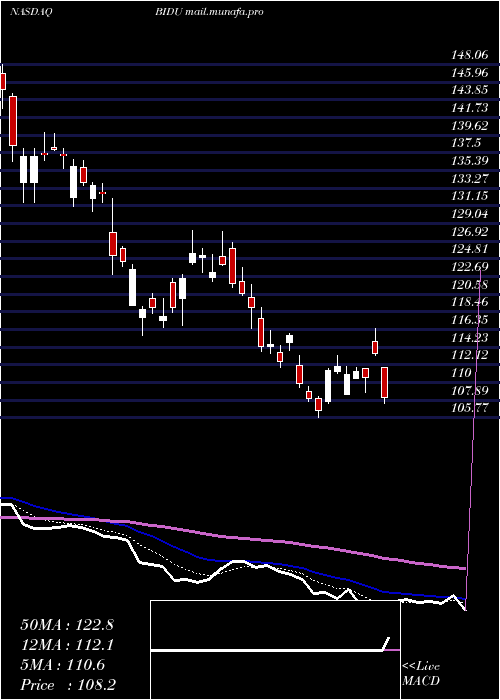This screenshot has width=500, height=700.
Task: Click the 148.06 price axis label
Action: click(470, 55)
